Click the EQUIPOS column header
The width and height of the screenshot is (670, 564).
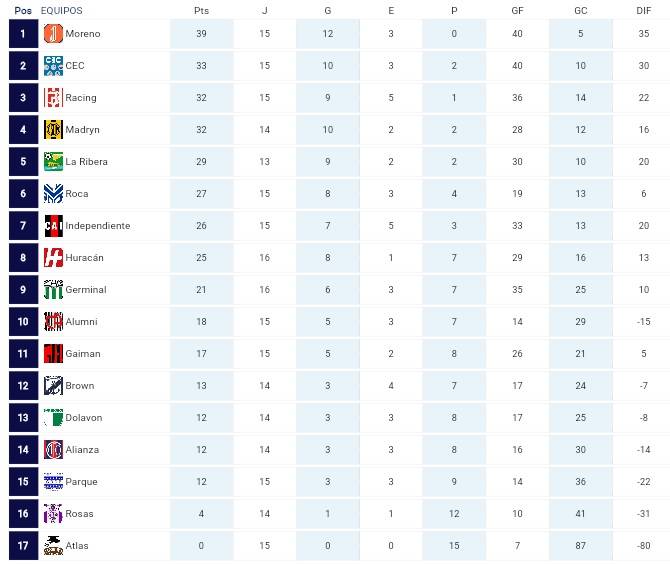pyautogui.click(x=62, y=10)
